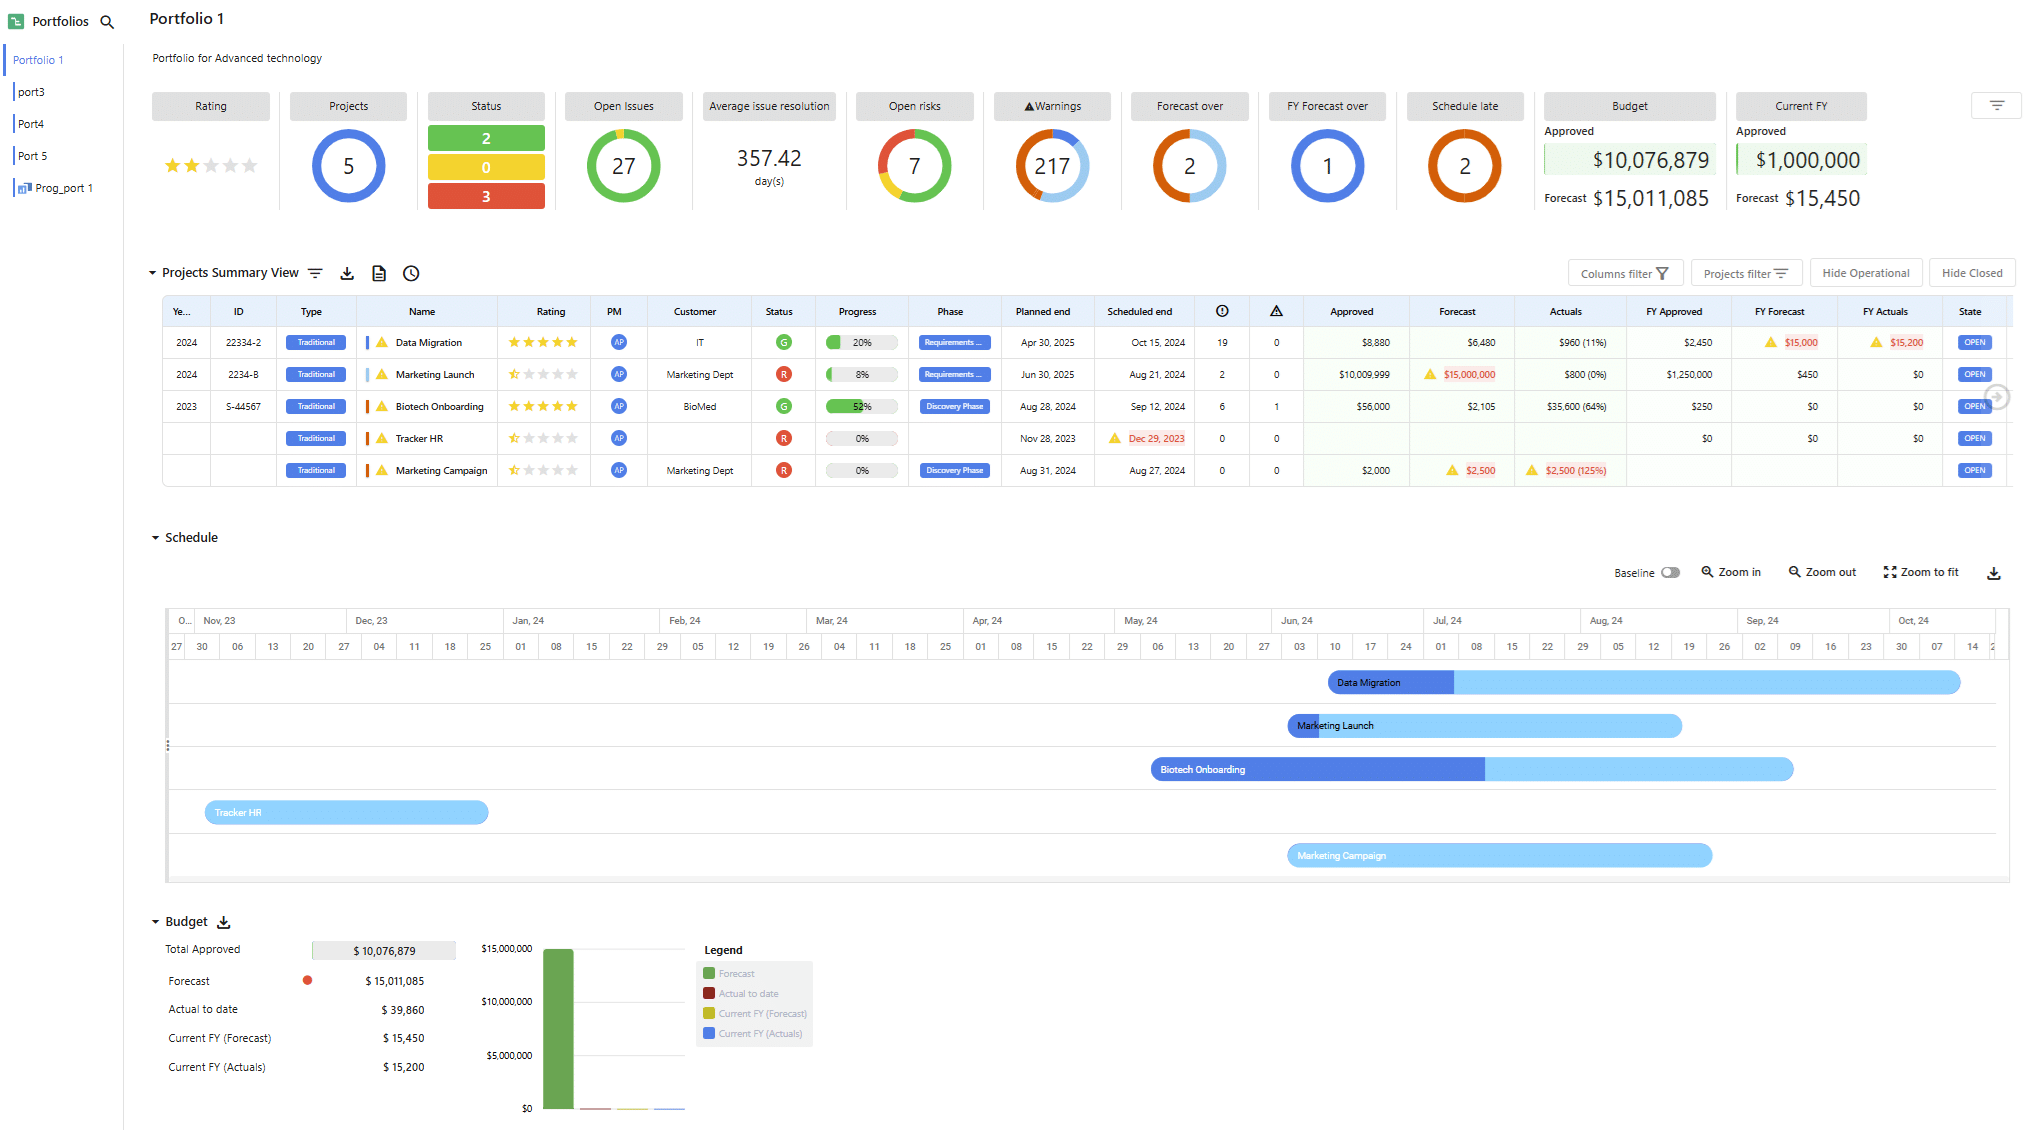Collapse the Schedule section
This screenshot has height=1130, width=2032.
coord(155,538)
